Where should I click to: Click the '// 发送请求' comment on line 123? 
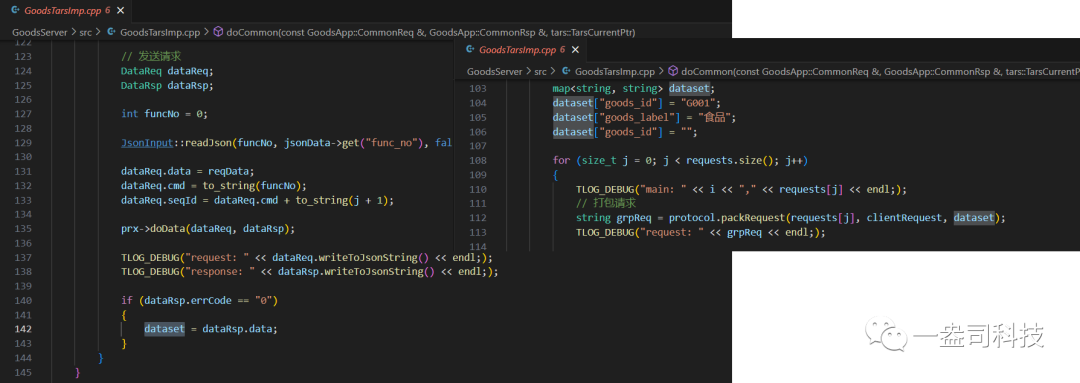[151, 56]
